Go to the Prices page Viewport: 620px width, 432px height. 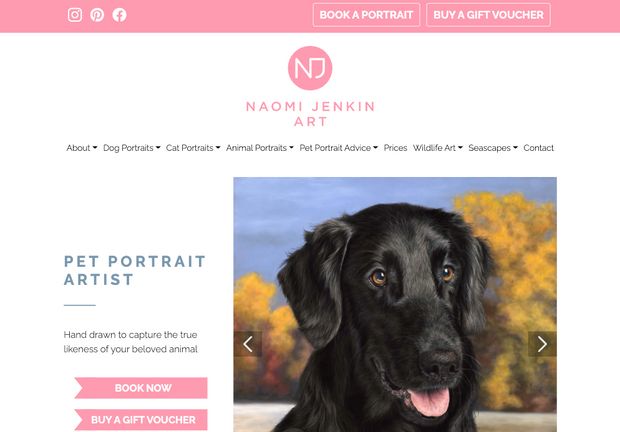tap(395, 148)
